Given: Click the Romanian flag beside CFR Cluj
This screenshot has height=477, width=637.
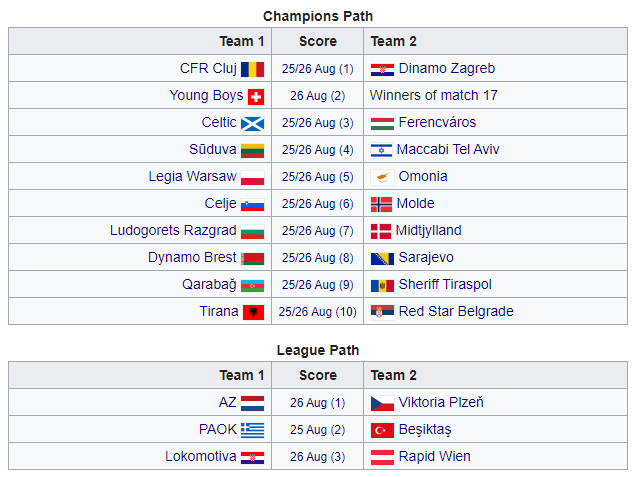Looking at the screenshot, I should [253, 69].
